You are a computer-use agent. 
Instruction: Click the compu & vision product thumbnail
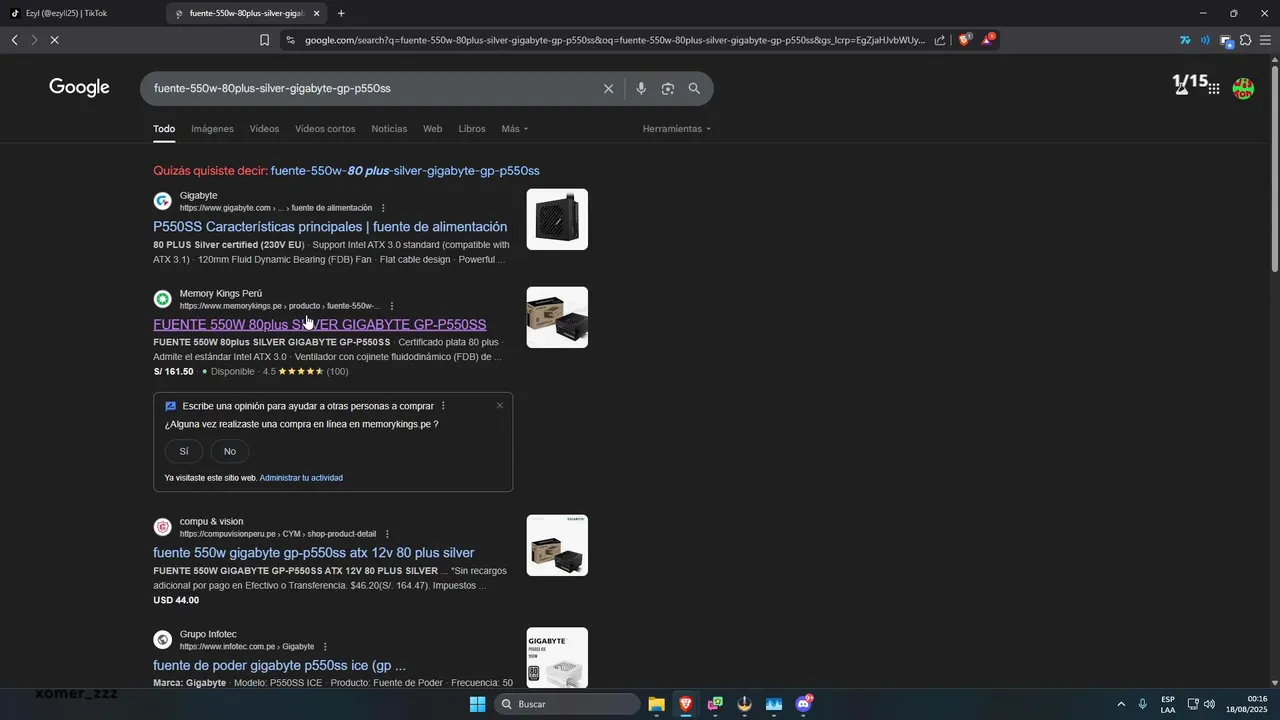(x=557, y=545)
